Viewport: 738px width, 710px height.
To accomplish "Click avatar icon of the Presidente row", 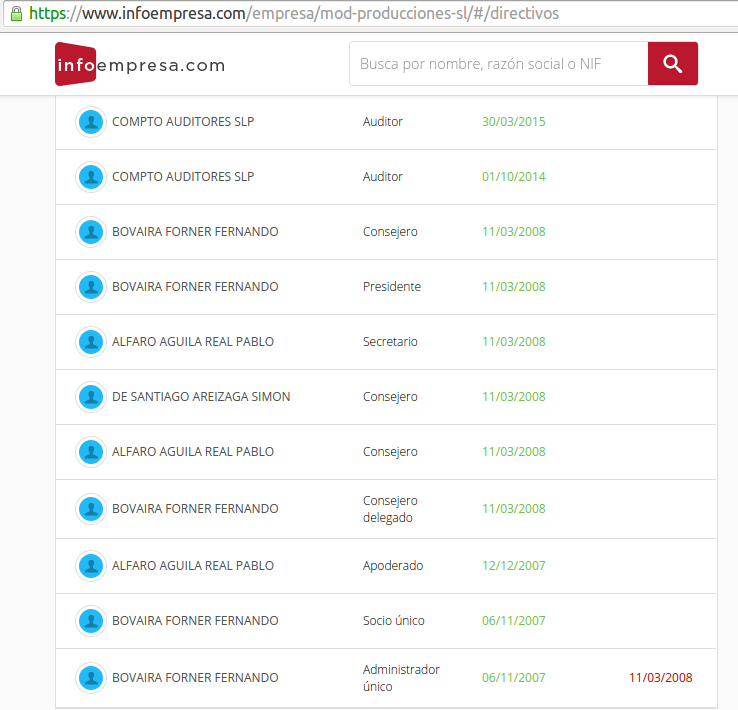I will point(91,287).
